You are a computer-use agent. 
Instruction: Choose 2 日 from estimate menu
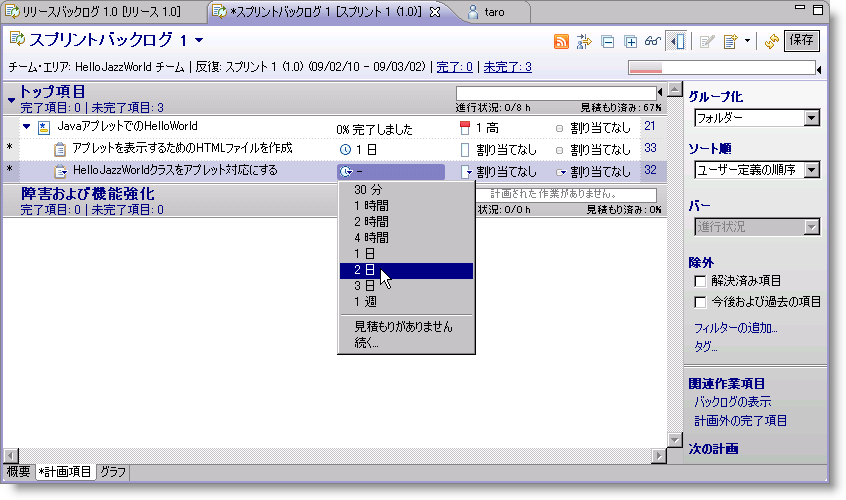tap(406, 270)
